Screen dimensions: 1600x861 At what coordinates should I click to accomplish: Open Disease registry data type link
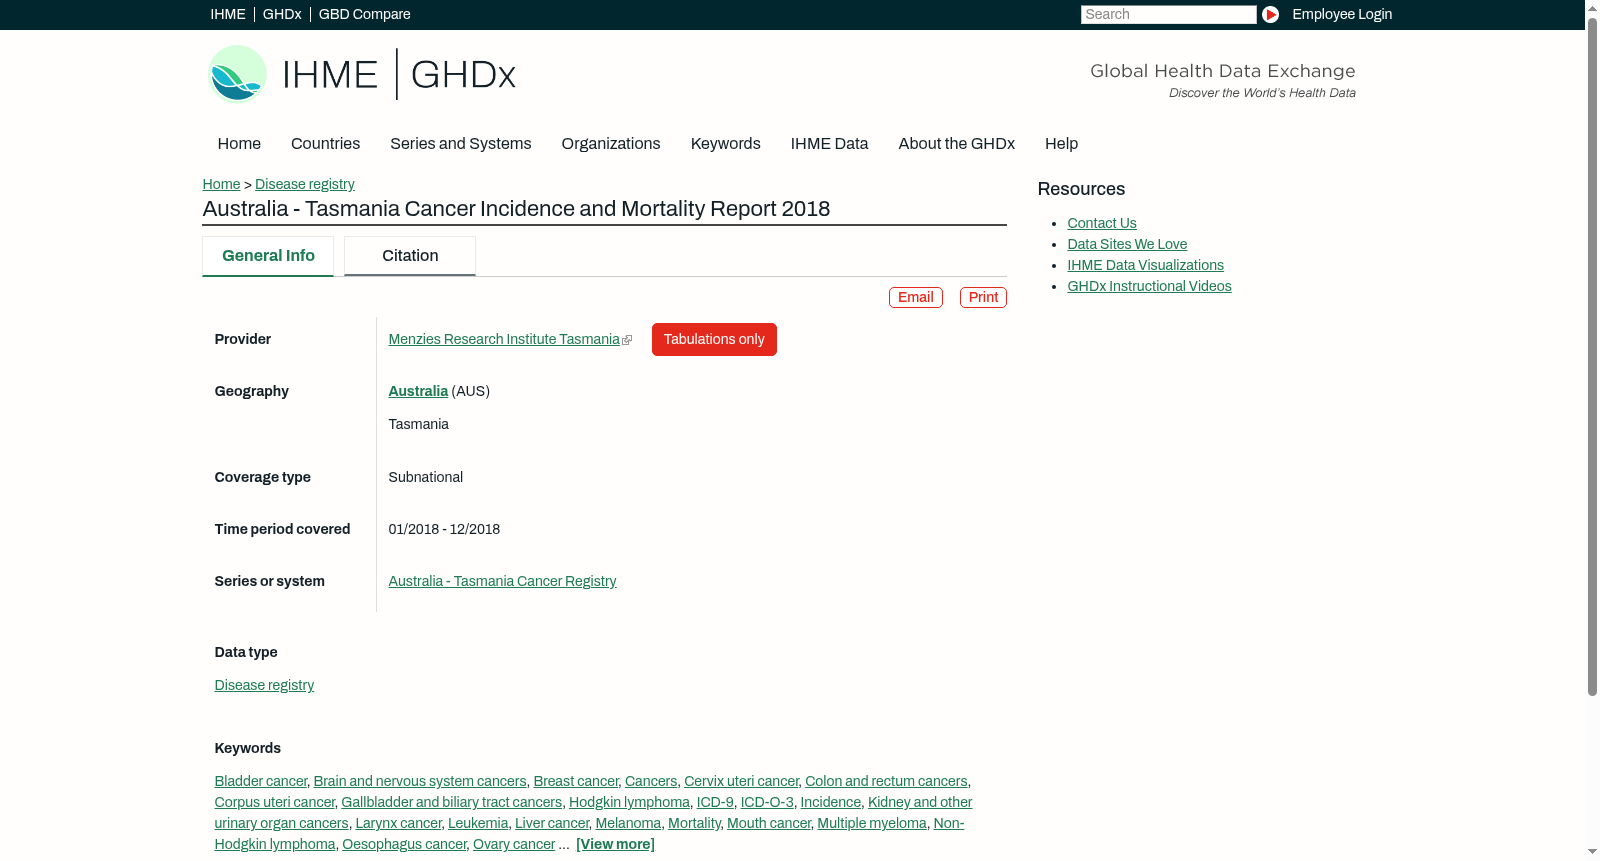point(264,685)
